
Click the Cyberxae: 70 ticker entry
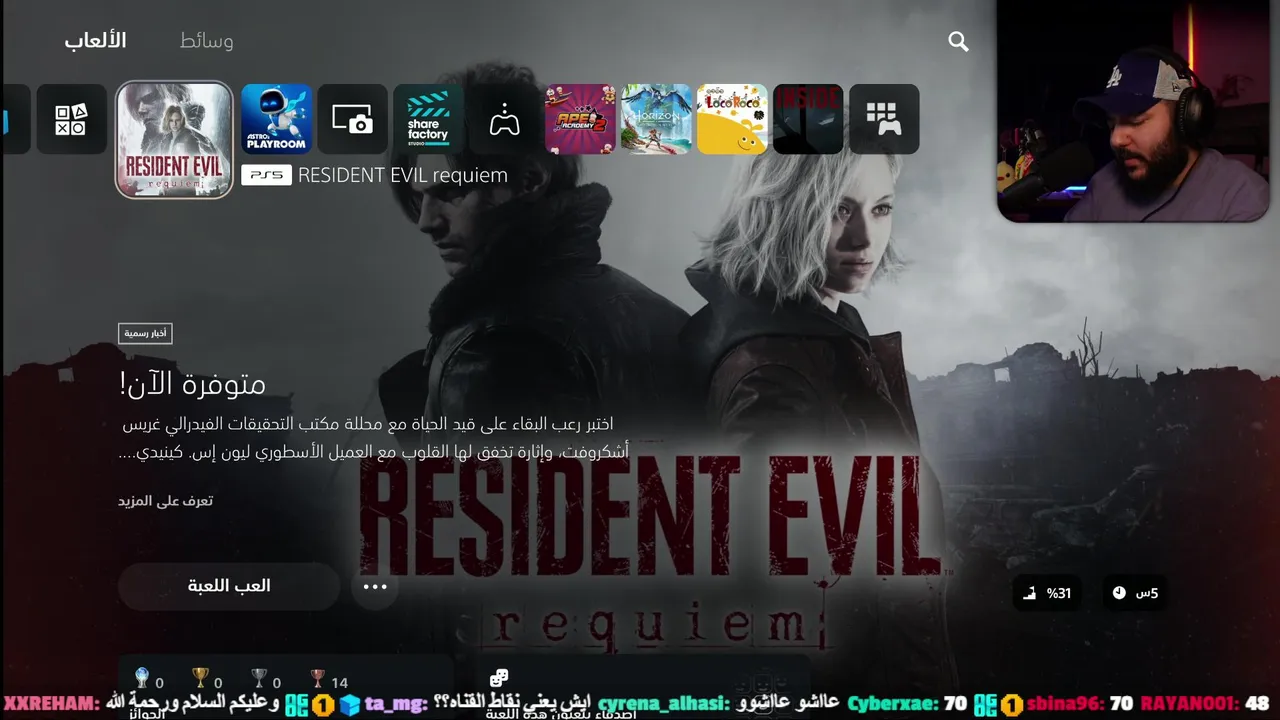click(907, 704)
